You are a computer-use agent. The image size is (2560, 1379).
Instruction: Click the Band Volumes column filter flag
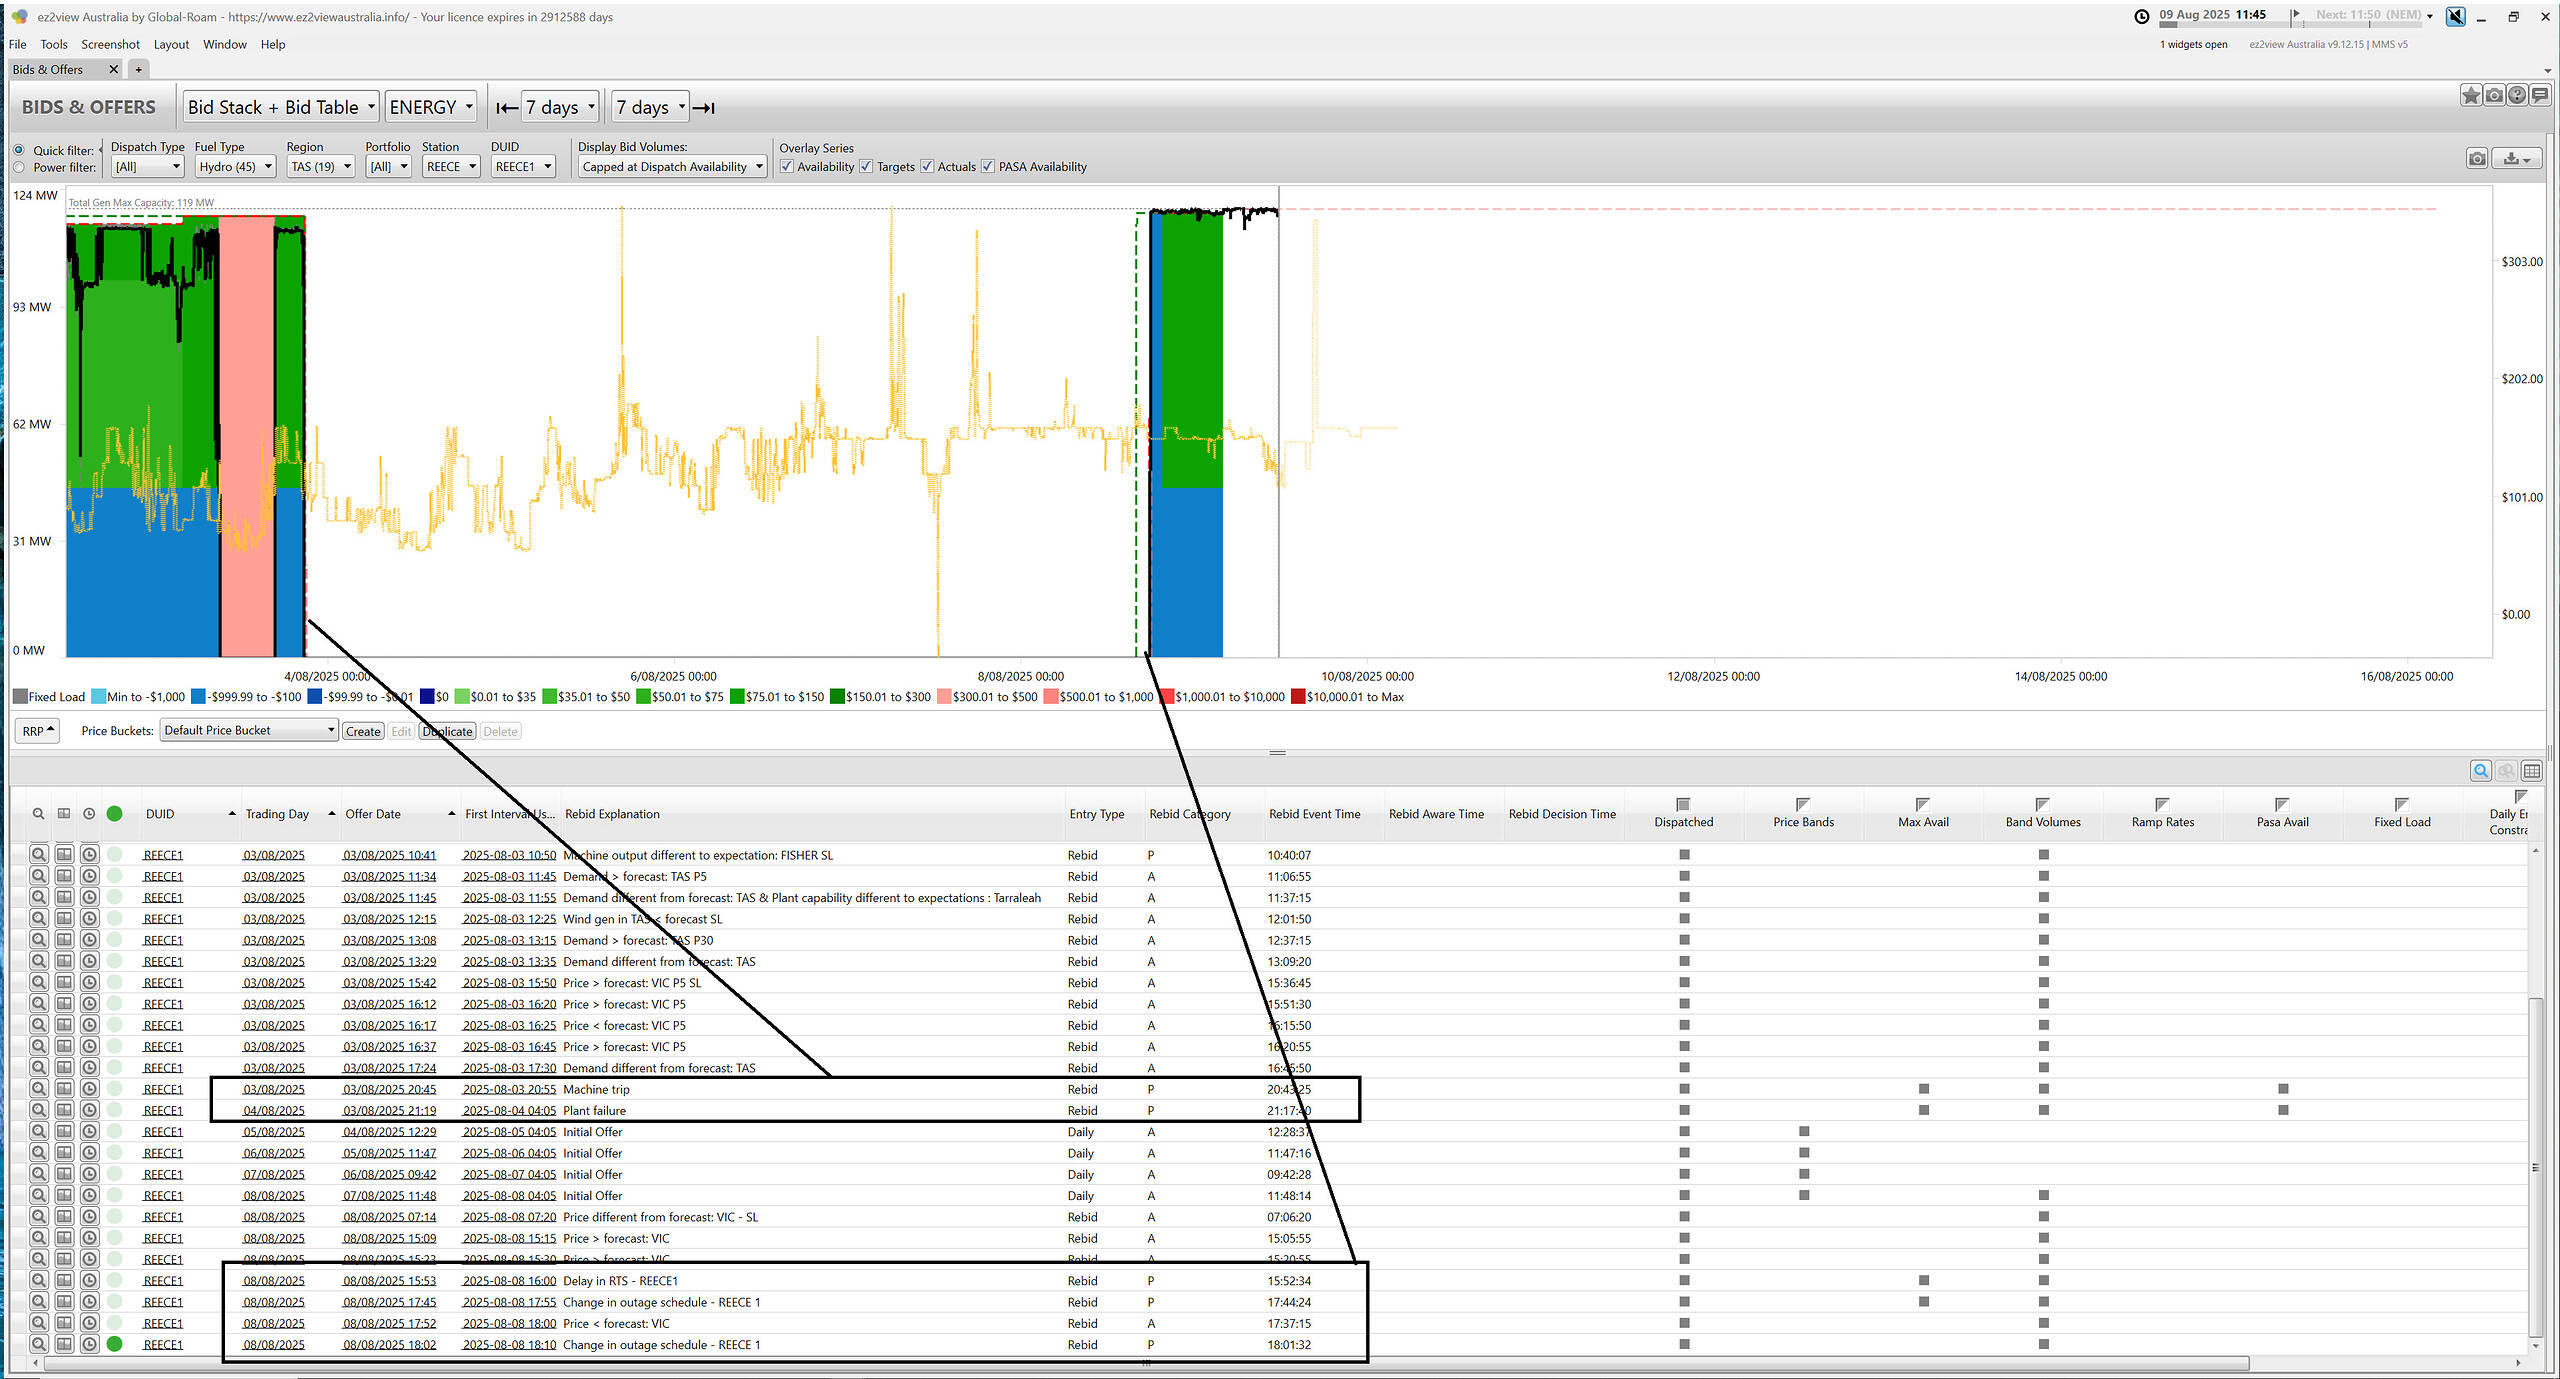2043,804
